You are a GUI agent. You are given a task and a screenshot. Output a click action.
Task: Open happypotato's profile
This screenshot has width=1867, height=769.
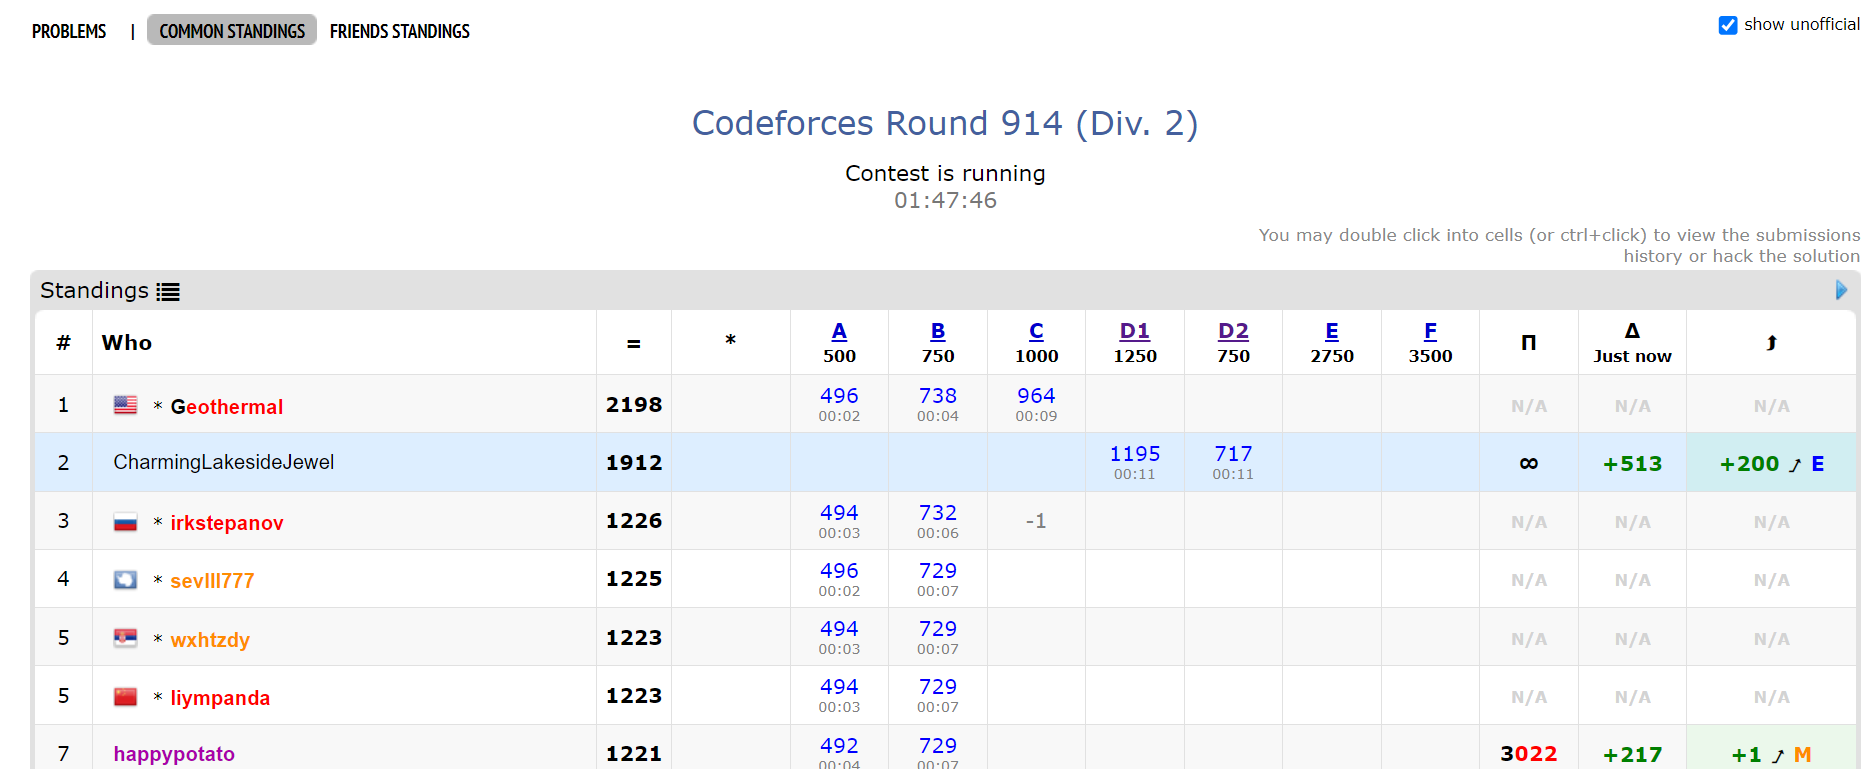coord(174,754)
